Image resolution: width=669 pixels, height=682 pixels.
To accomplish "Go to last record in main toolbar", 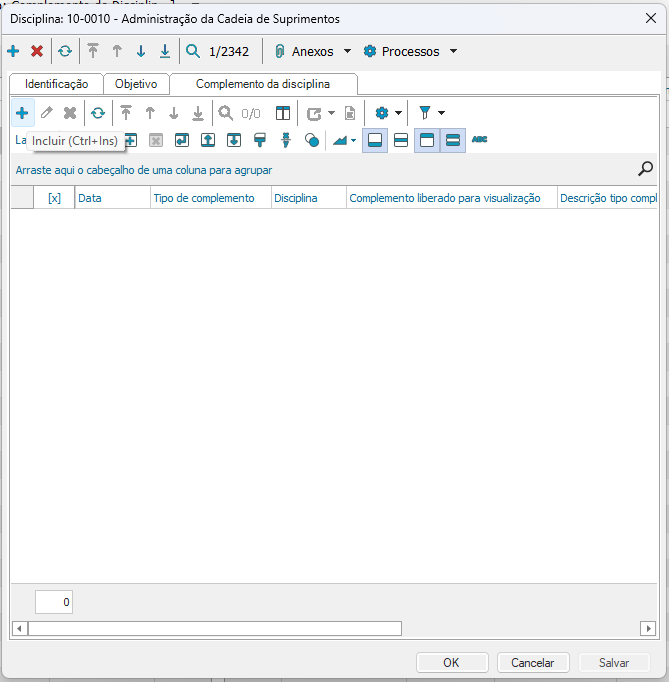I will click(x=165, y=51).
